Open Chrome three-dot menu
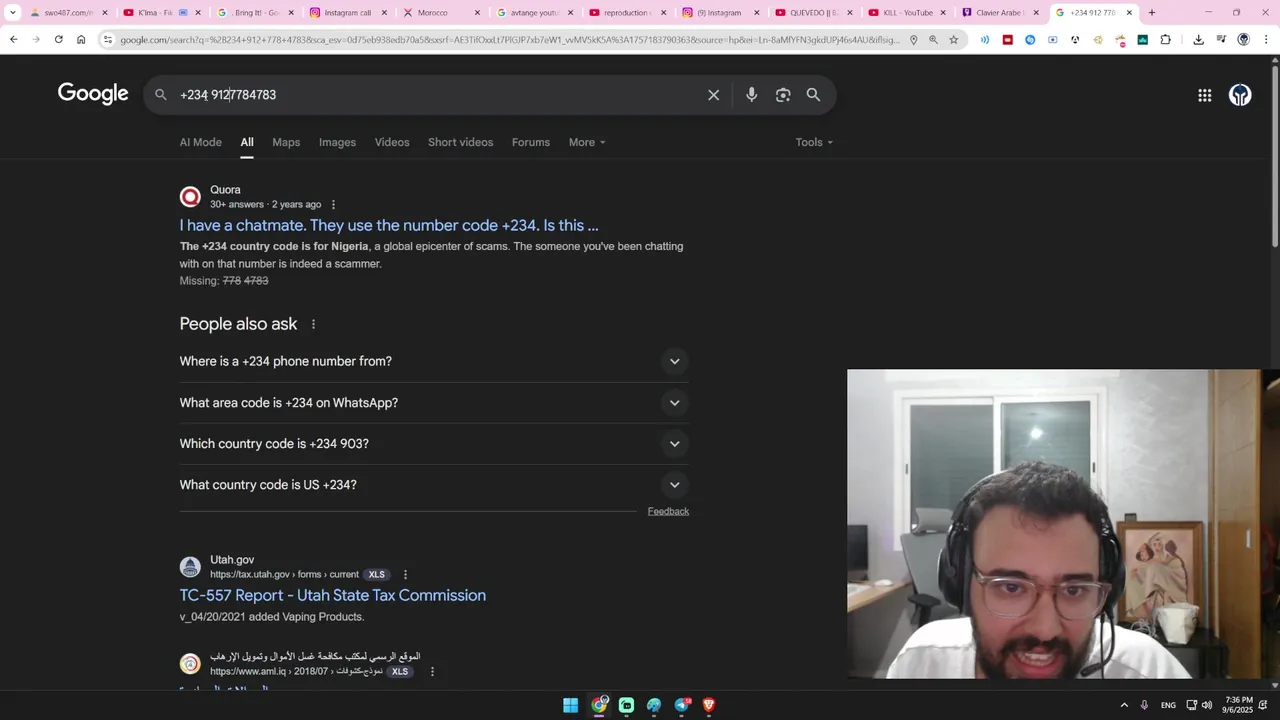 [x=1266, y=40]
